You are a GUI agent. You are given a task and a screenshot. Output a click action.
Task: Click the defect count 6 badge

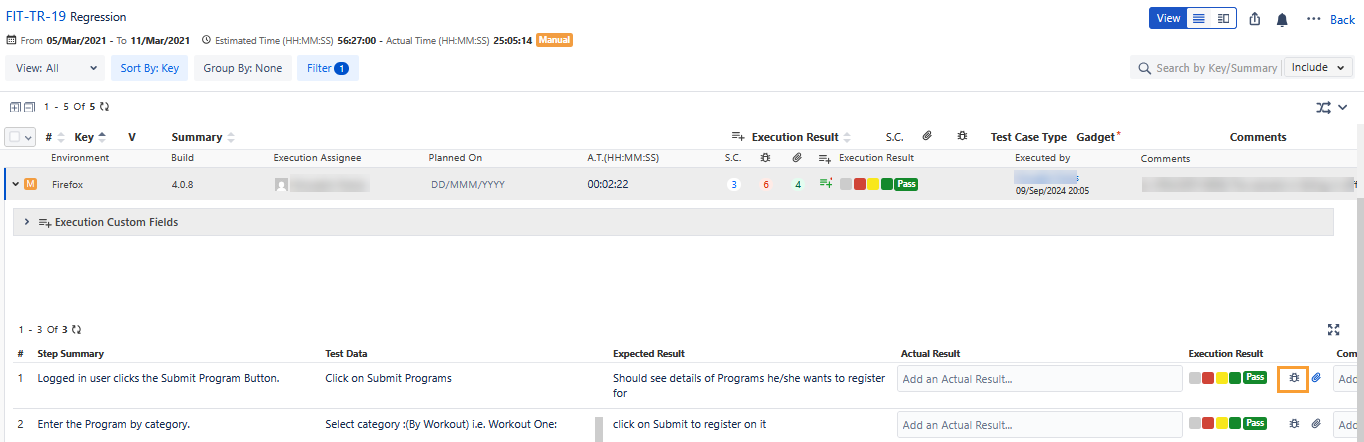click(766, 185)
